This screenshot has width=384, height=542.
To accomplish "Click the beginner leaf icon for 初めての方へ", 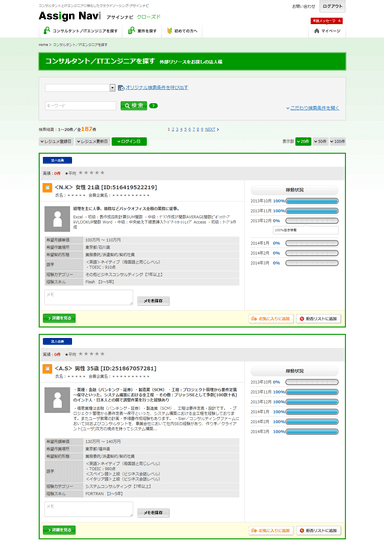I will pos(169,31).
